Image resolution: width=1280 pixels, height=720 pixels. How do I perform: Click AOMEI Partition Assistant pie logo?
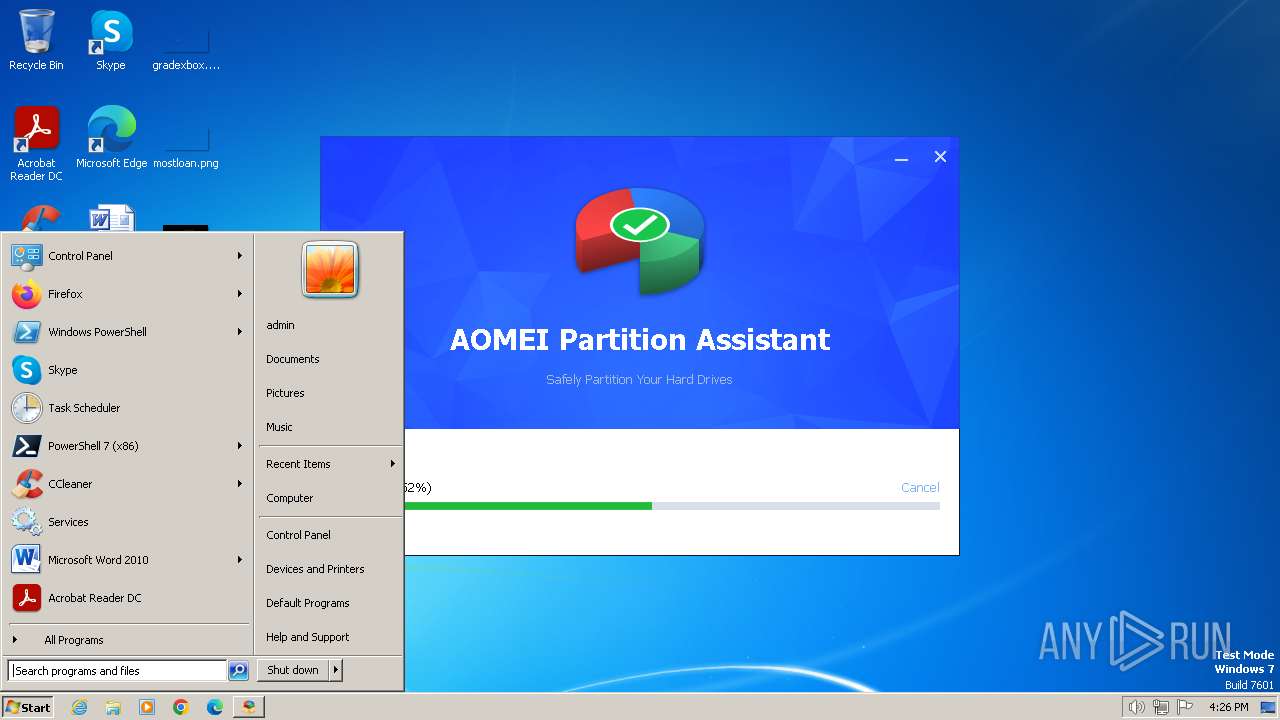[640, 241]
